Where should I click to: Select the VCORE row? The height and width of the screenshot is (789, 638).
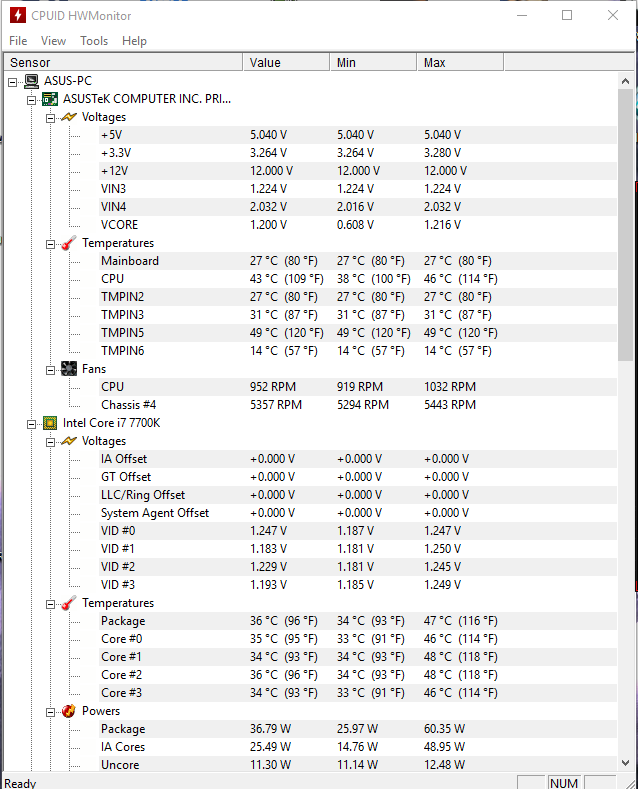tap(358, 225)
